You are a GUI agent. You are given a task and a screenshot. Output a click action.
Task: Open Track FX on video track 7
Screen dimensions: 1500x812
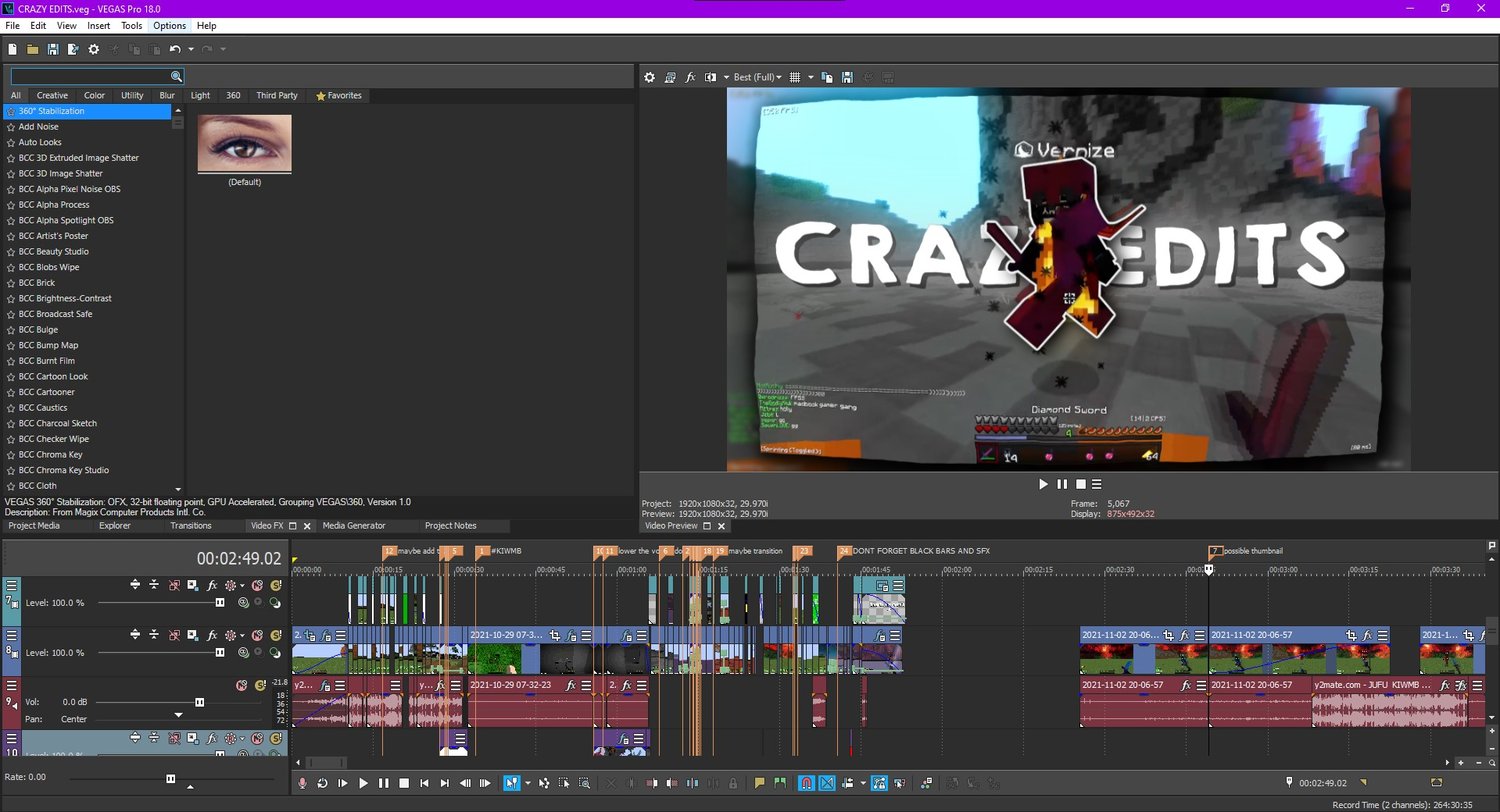[x=212, y=585]
